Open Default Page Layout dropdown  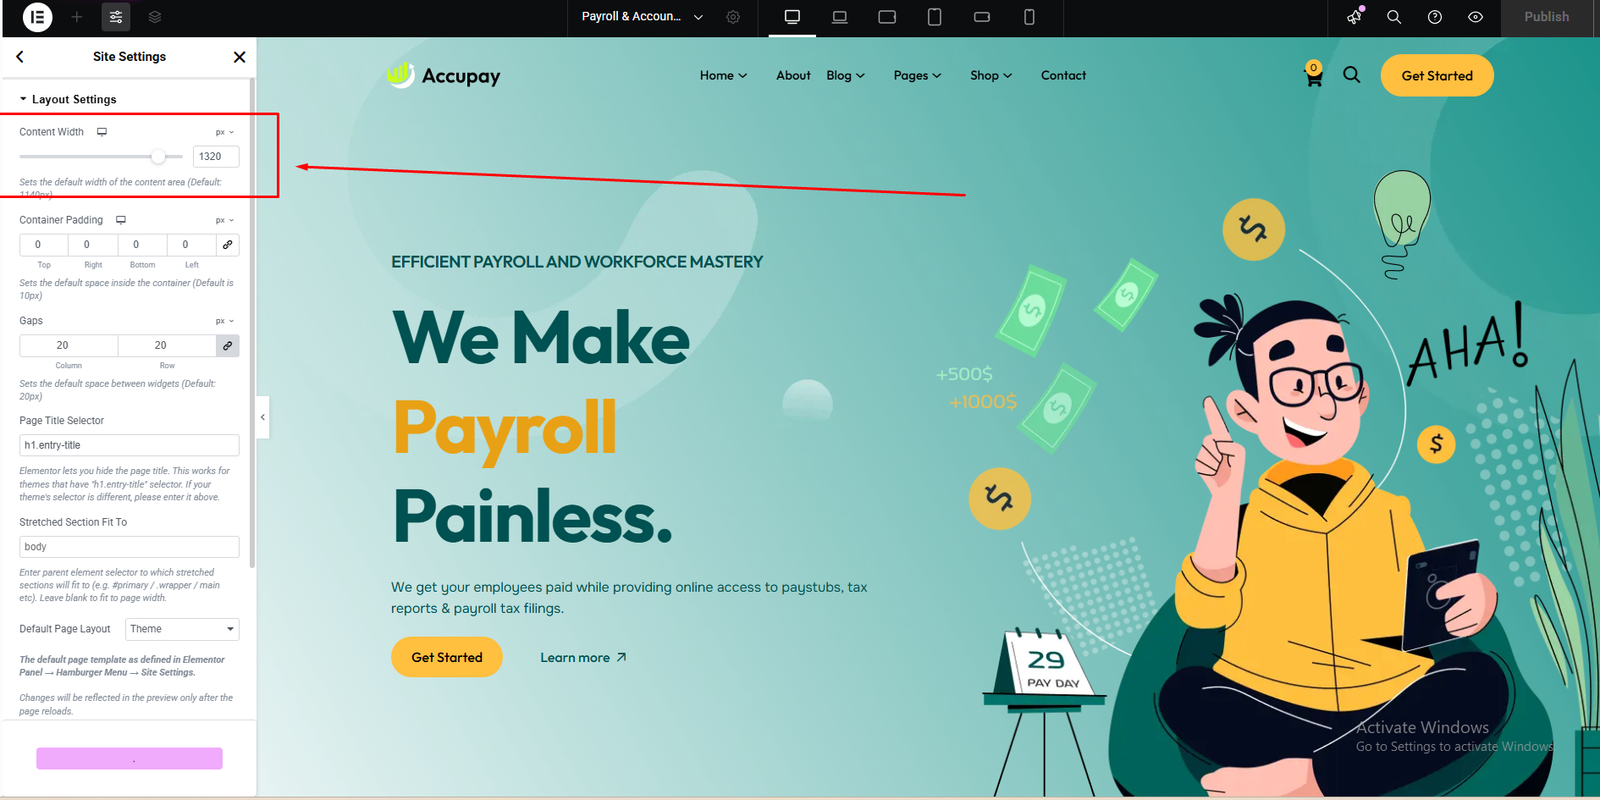pyautogui.click(x=182, y=629)
